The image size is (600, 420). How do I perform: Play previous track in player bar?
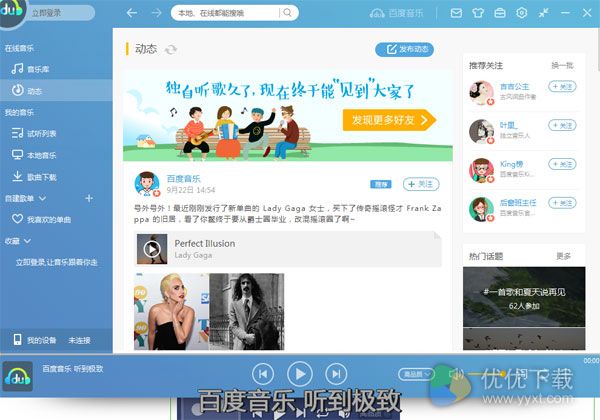[263, 374]
